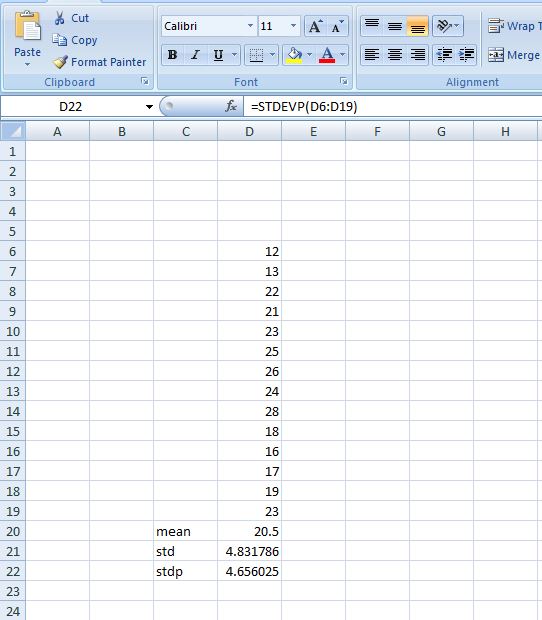Screen dimensions: 542x620
Task: Center text horizontally
Action: pos(395,55)
